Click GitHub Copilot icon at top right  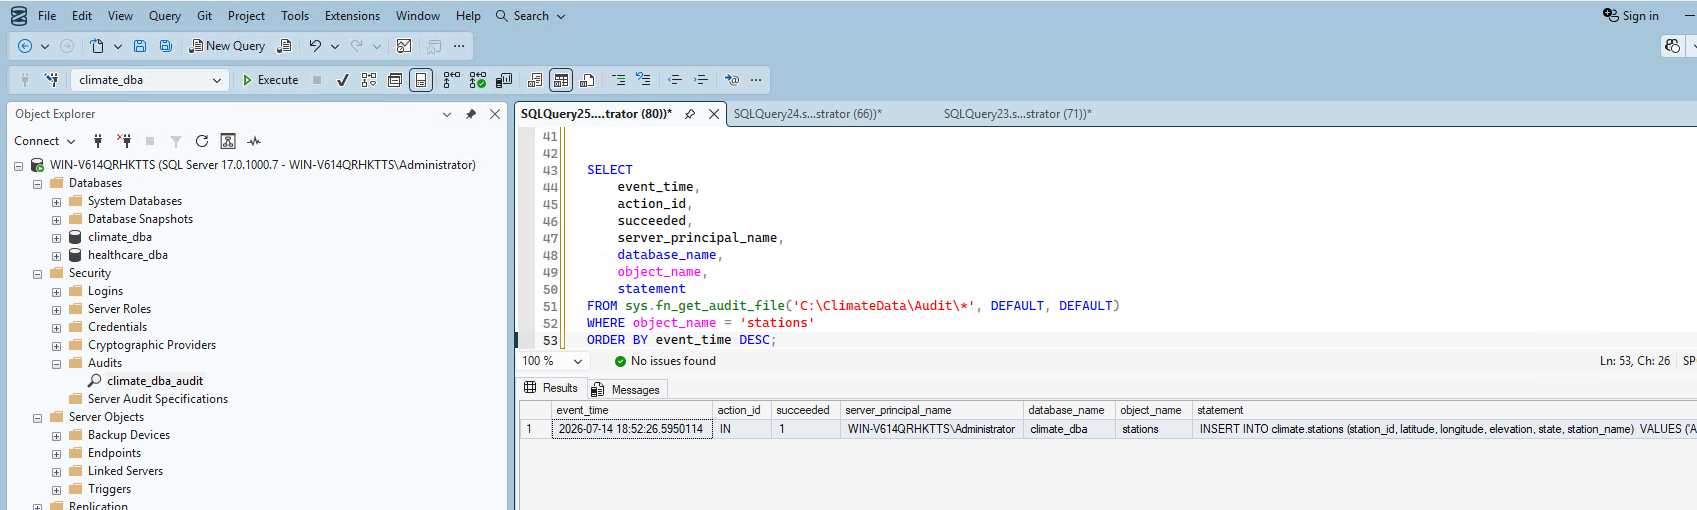[1672, 46]
